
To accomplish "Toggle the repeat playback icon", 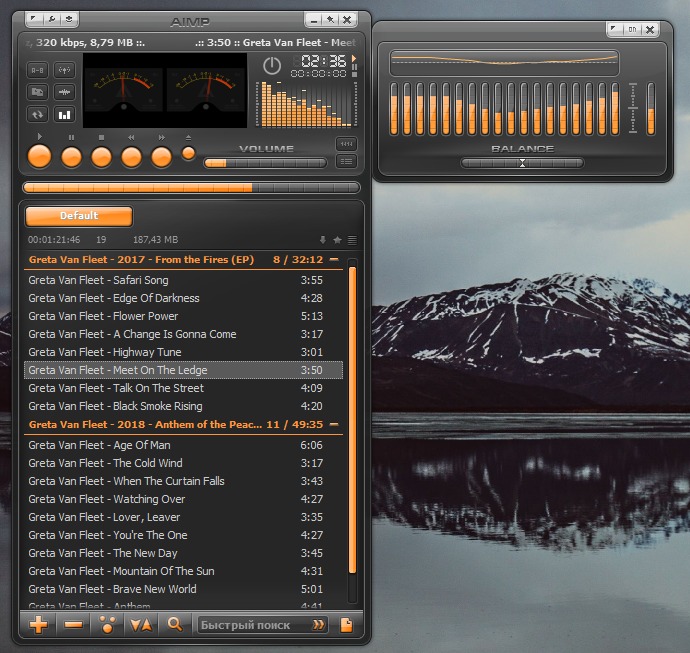I will coord(37,114).
